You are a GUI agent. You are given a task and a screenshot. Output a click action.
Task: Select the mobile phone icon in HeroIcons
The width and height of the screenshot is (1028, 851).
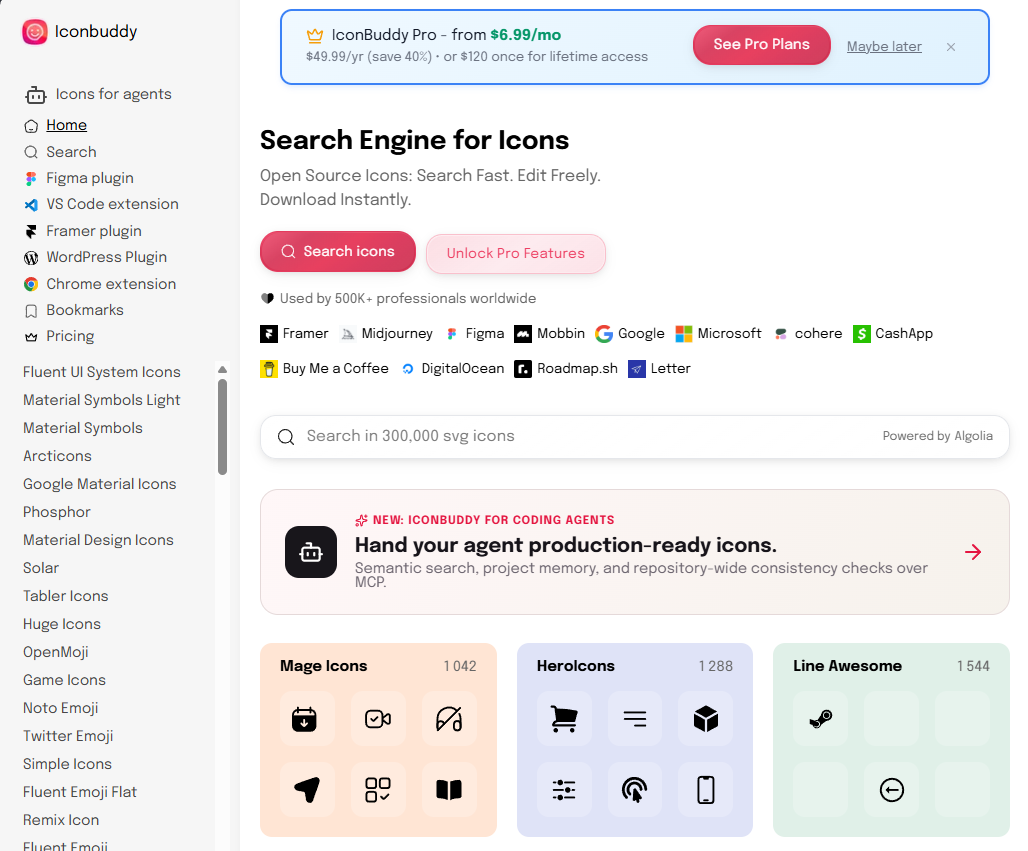705,789
